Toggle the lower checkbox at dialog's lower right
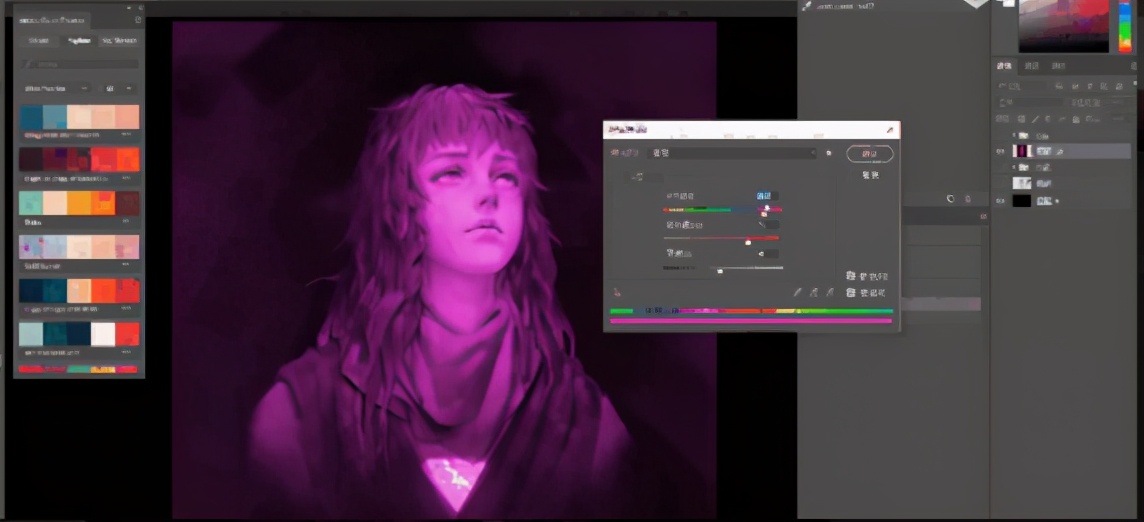 point(851,293)
